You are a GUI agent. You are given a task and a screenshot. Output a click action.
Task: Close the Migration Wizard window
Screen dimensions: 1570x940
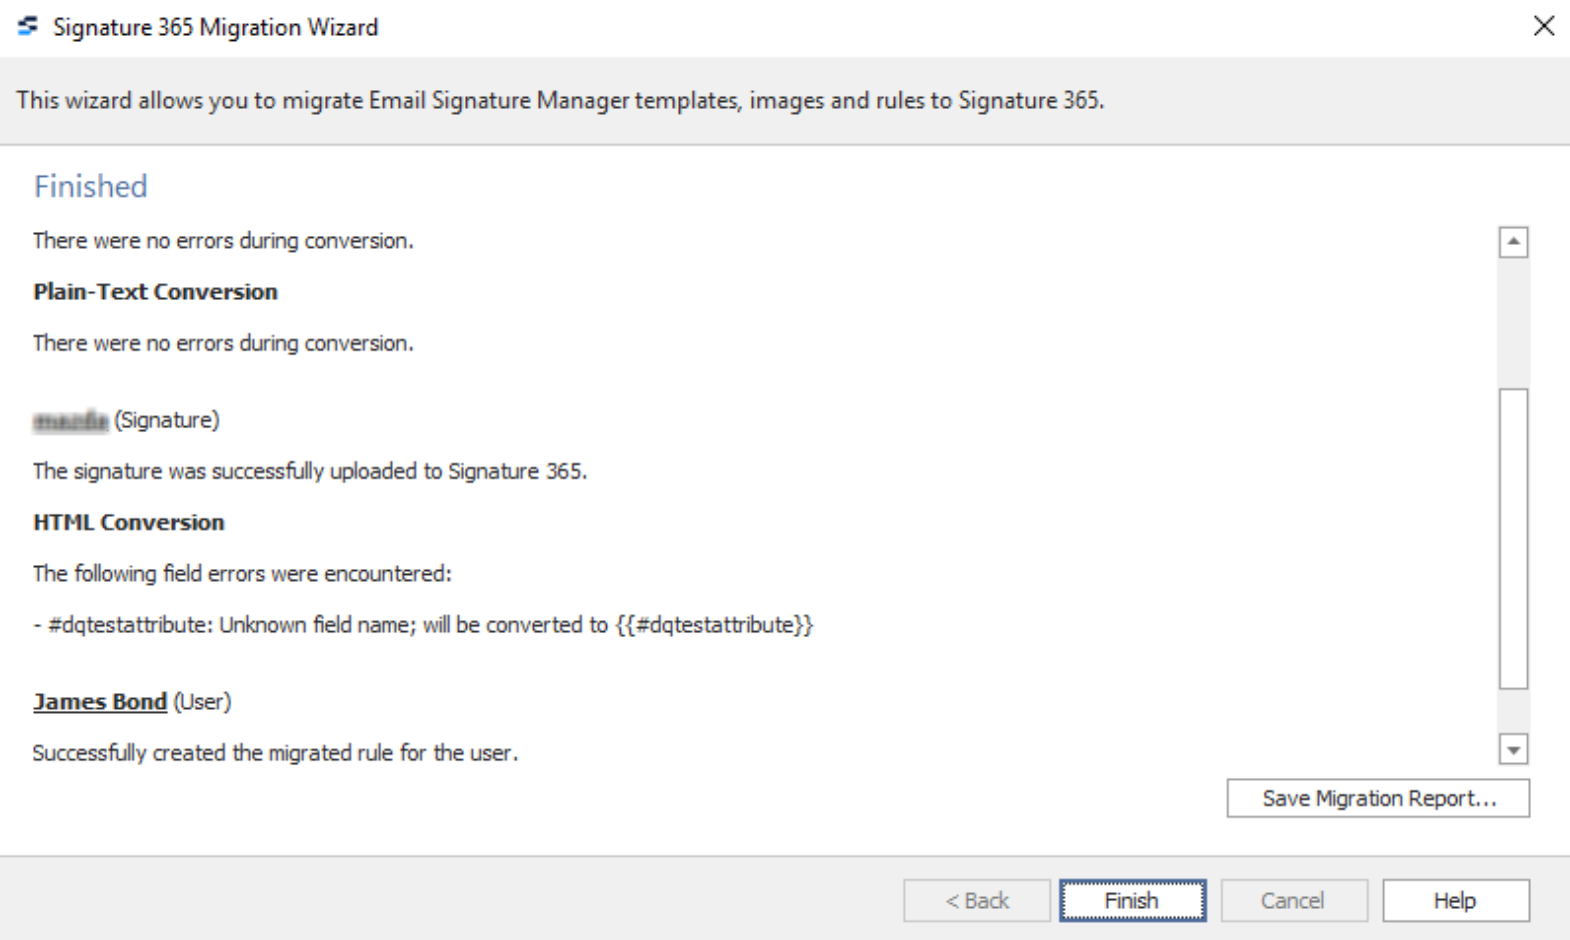1544,26
